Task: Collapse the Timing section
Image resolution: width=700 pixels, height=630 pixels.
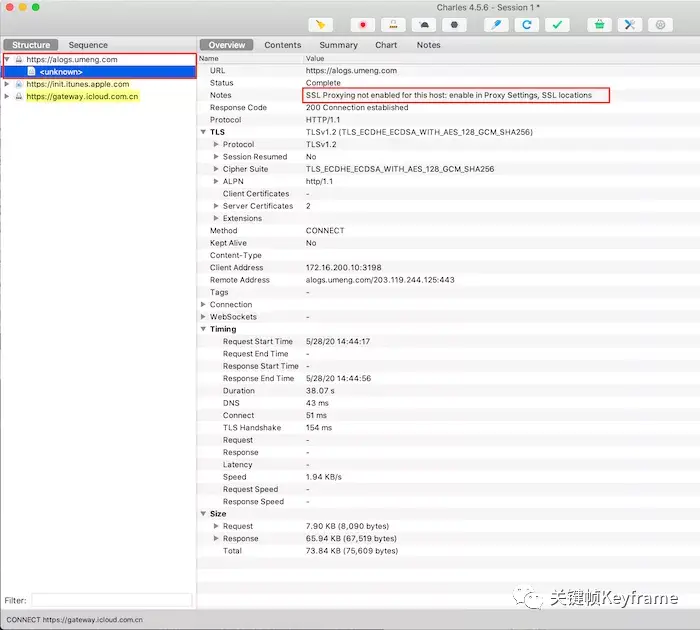Action: coord(203,329)
